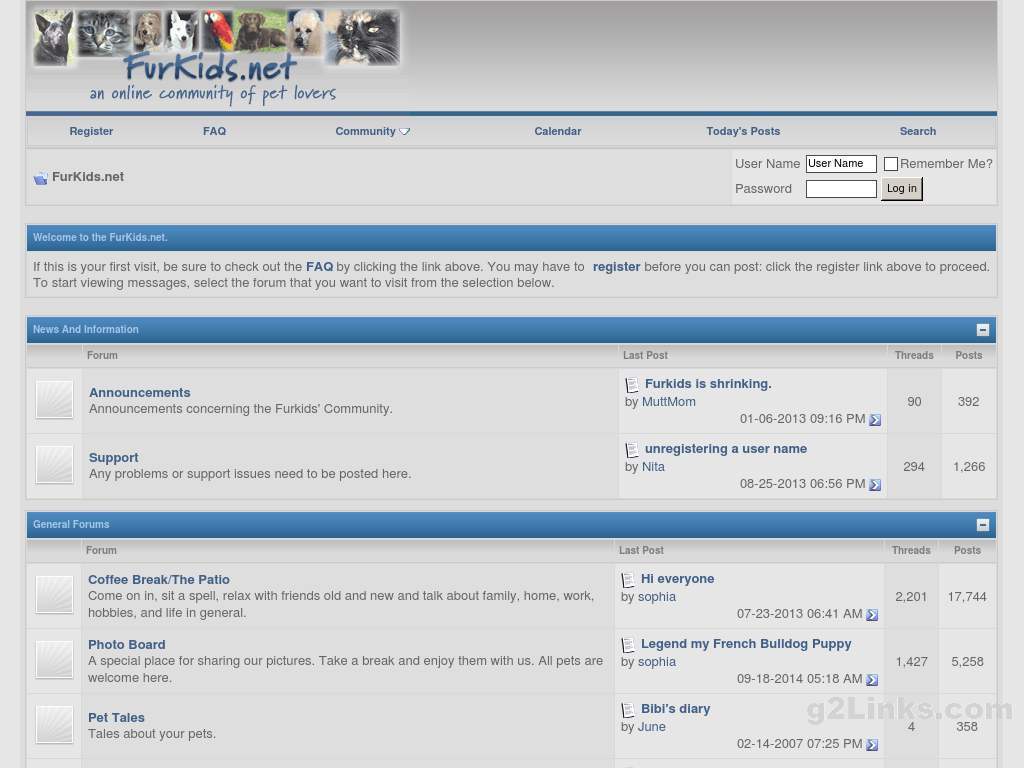This screenshot has height=768, width=1024.
Task: Focus the User Name input field
Action: [841, 164]
